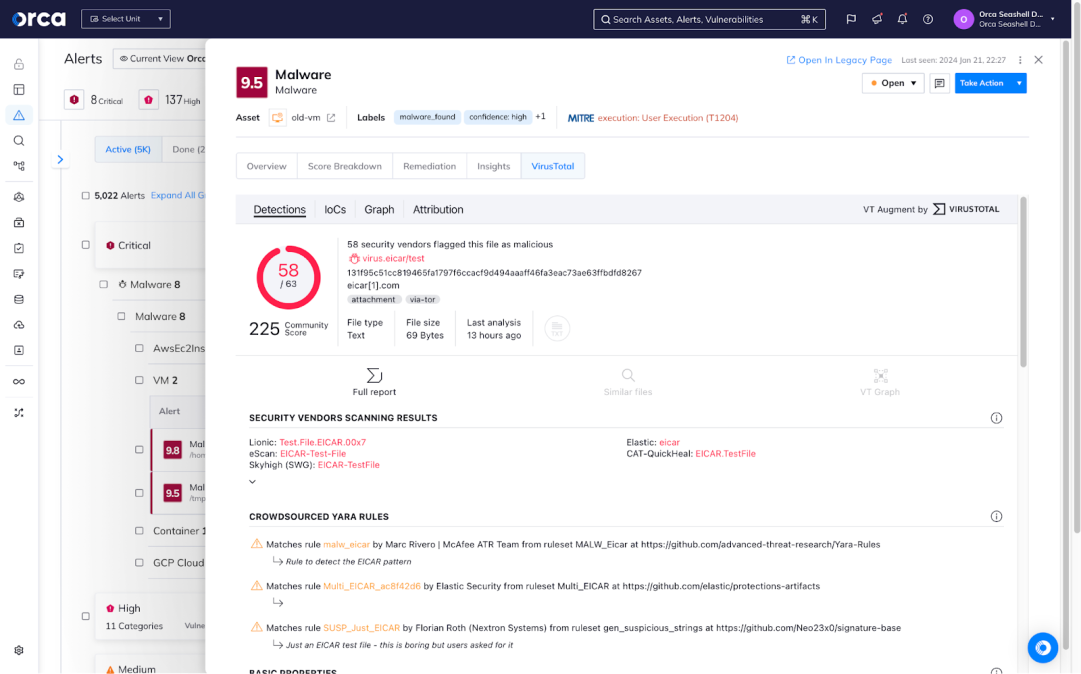Open old-vm asset in new window icon
The width and height of the screenshot is (1081, 674).
pyautogui.click(x=331, y=118)
